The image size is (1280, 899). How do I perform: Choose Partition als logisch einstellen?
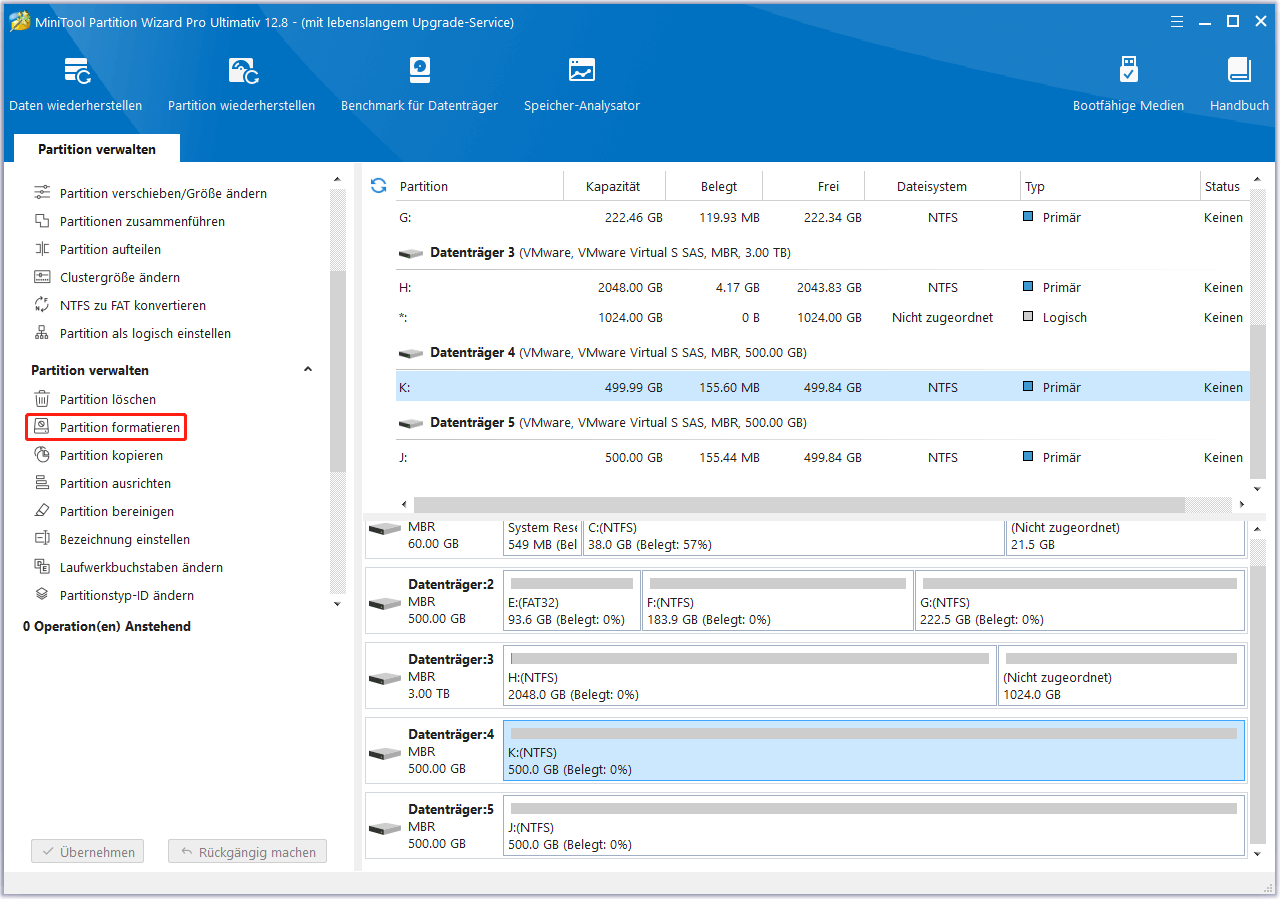point(145,333)
